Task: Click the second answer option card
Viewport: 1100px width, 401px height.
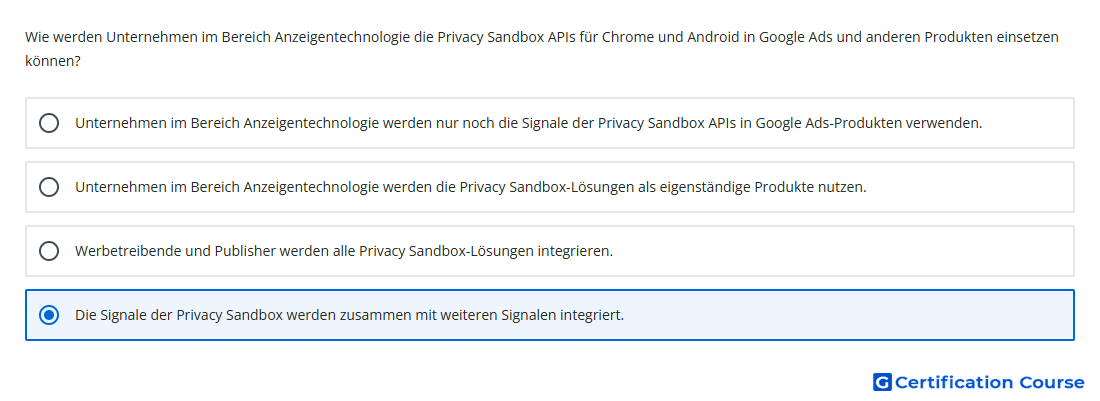Action: 550,187
